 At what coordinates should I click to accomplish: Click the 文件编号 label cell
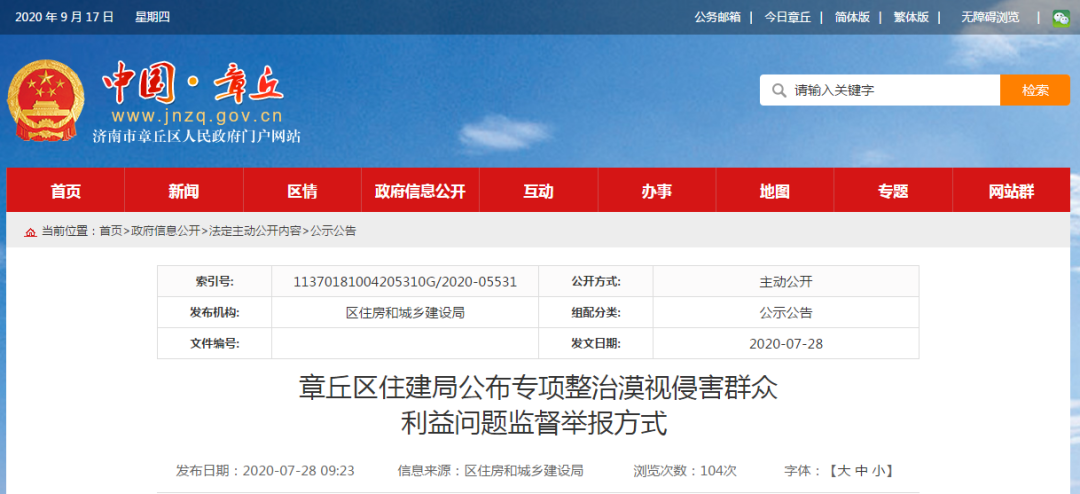click(x=215, y=343)
